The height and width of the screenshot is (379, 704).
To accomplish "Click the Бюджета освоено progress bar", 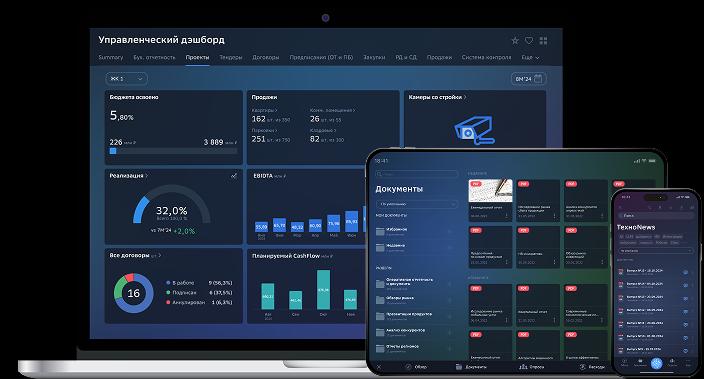I will tap(173, 151).
